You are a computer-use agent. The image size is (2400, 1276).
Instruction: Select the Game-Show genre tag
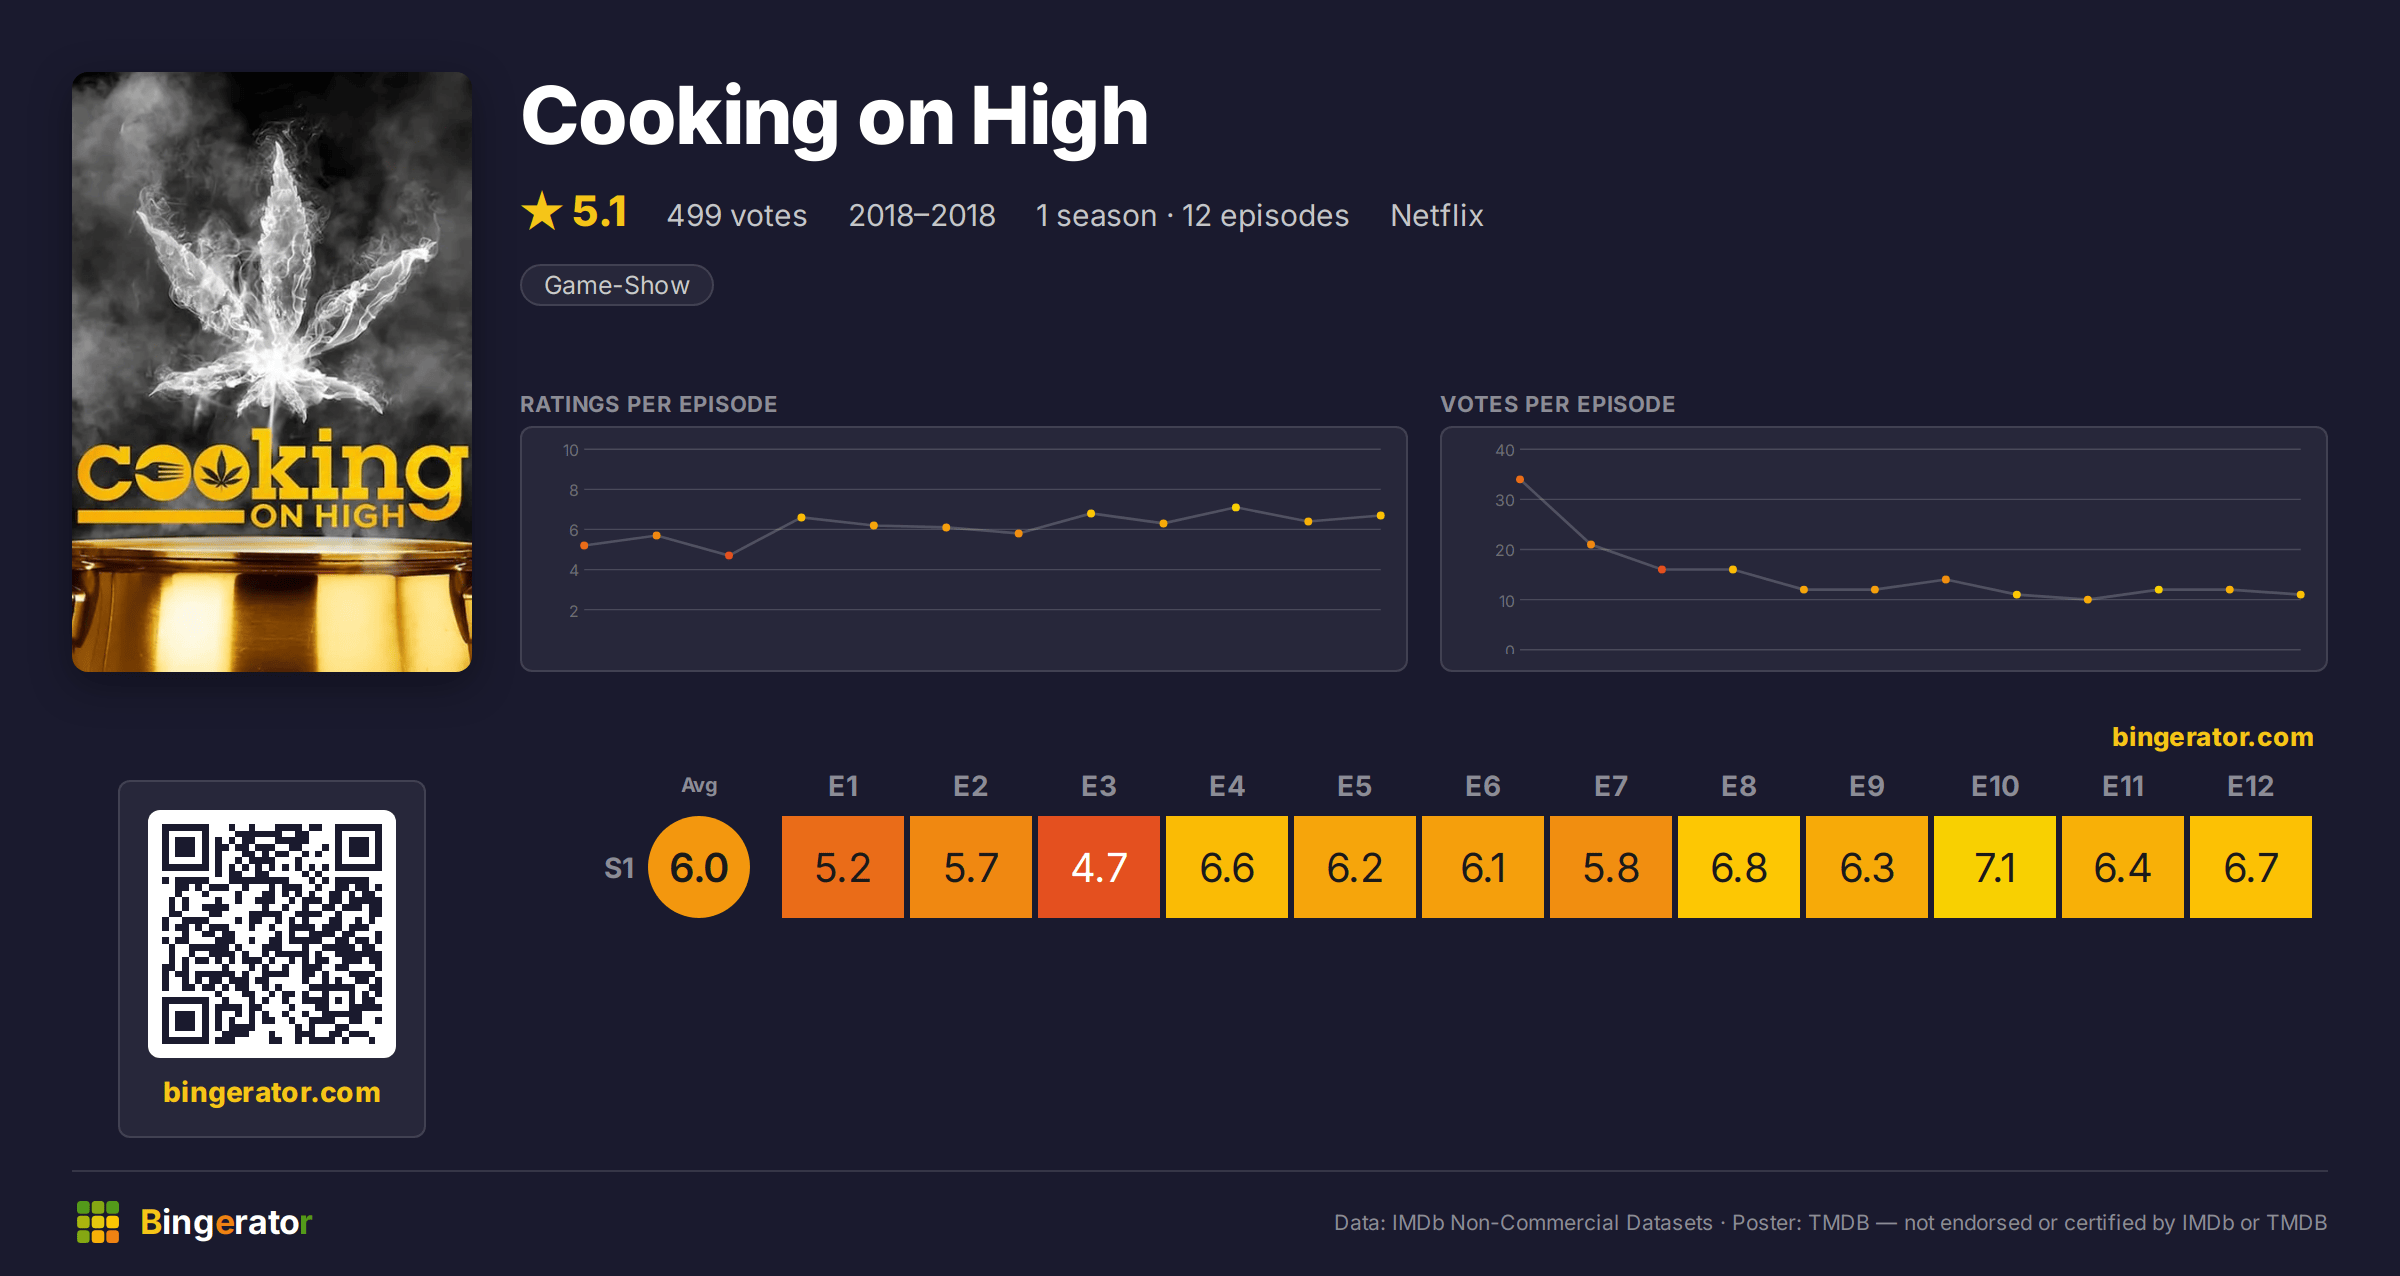(x=617, y=285)
